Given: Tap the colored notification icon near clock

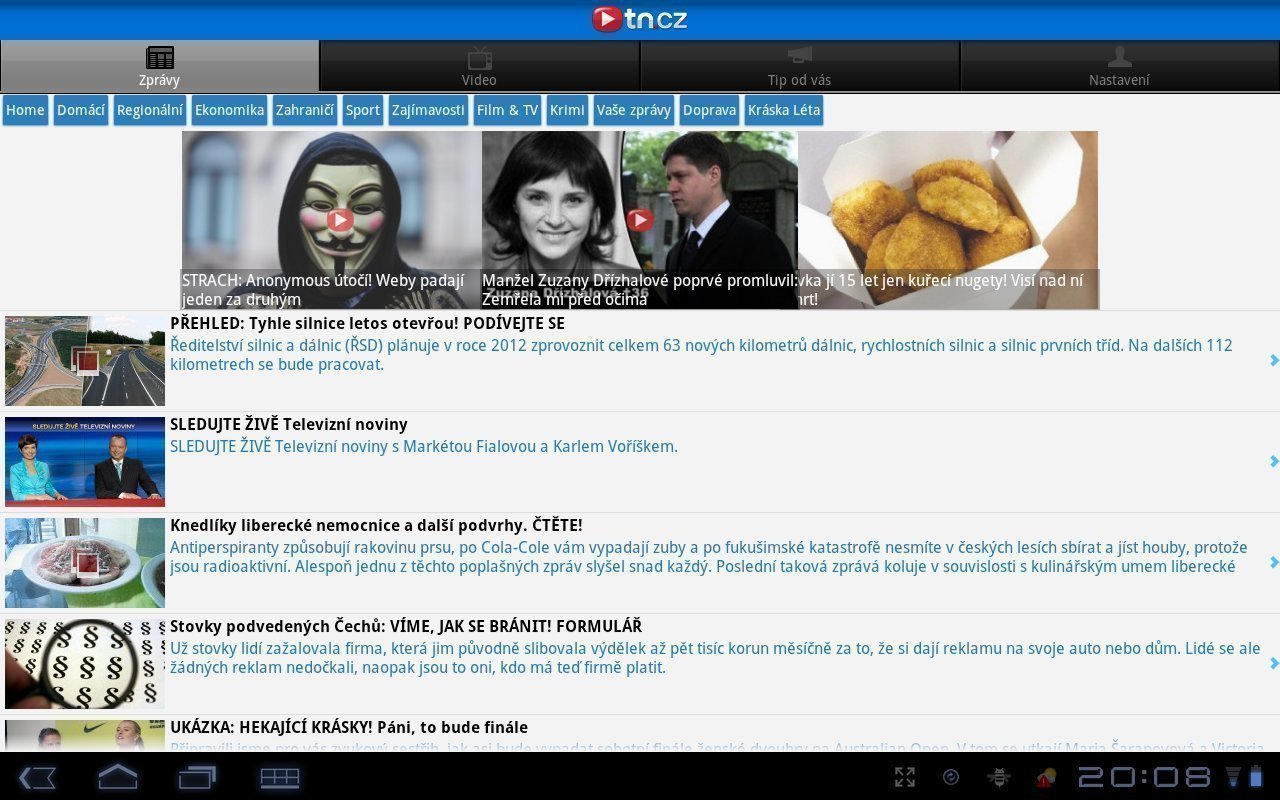Looking at the screenshot, I should 1046,777.
